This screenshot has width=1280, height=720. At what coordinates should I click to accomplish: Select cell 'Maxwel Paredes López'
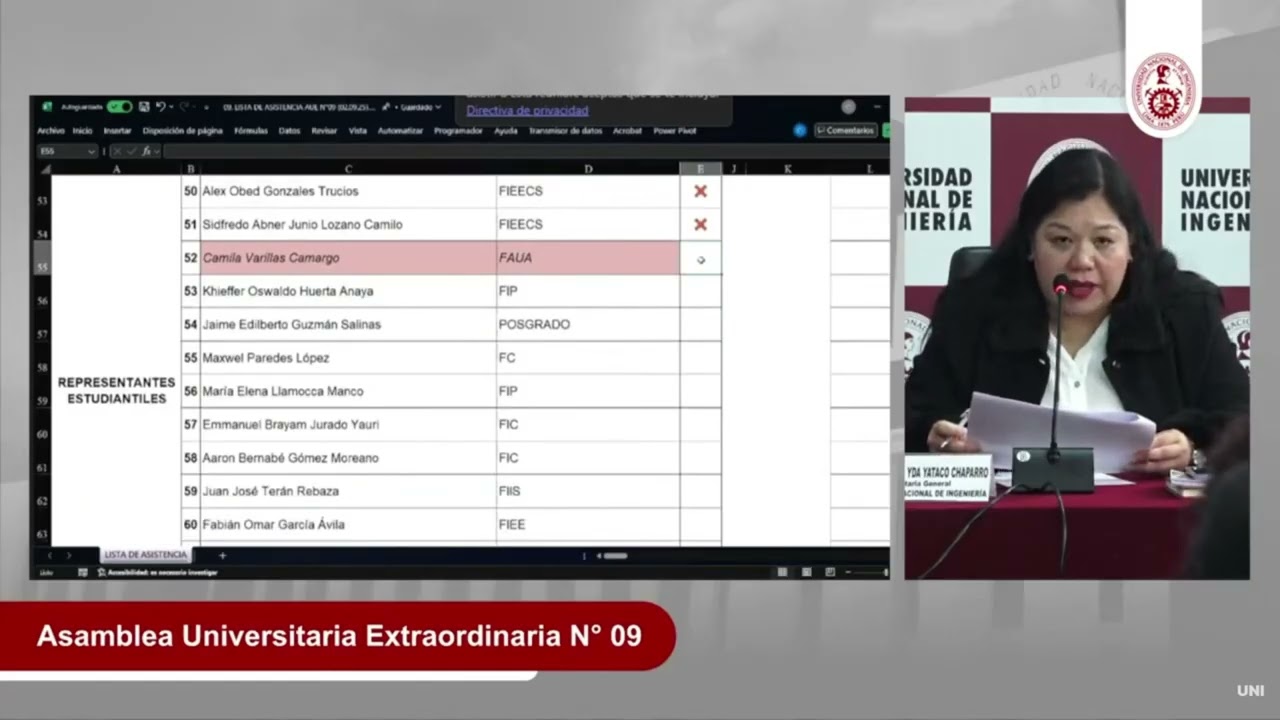tap(348, 358)
